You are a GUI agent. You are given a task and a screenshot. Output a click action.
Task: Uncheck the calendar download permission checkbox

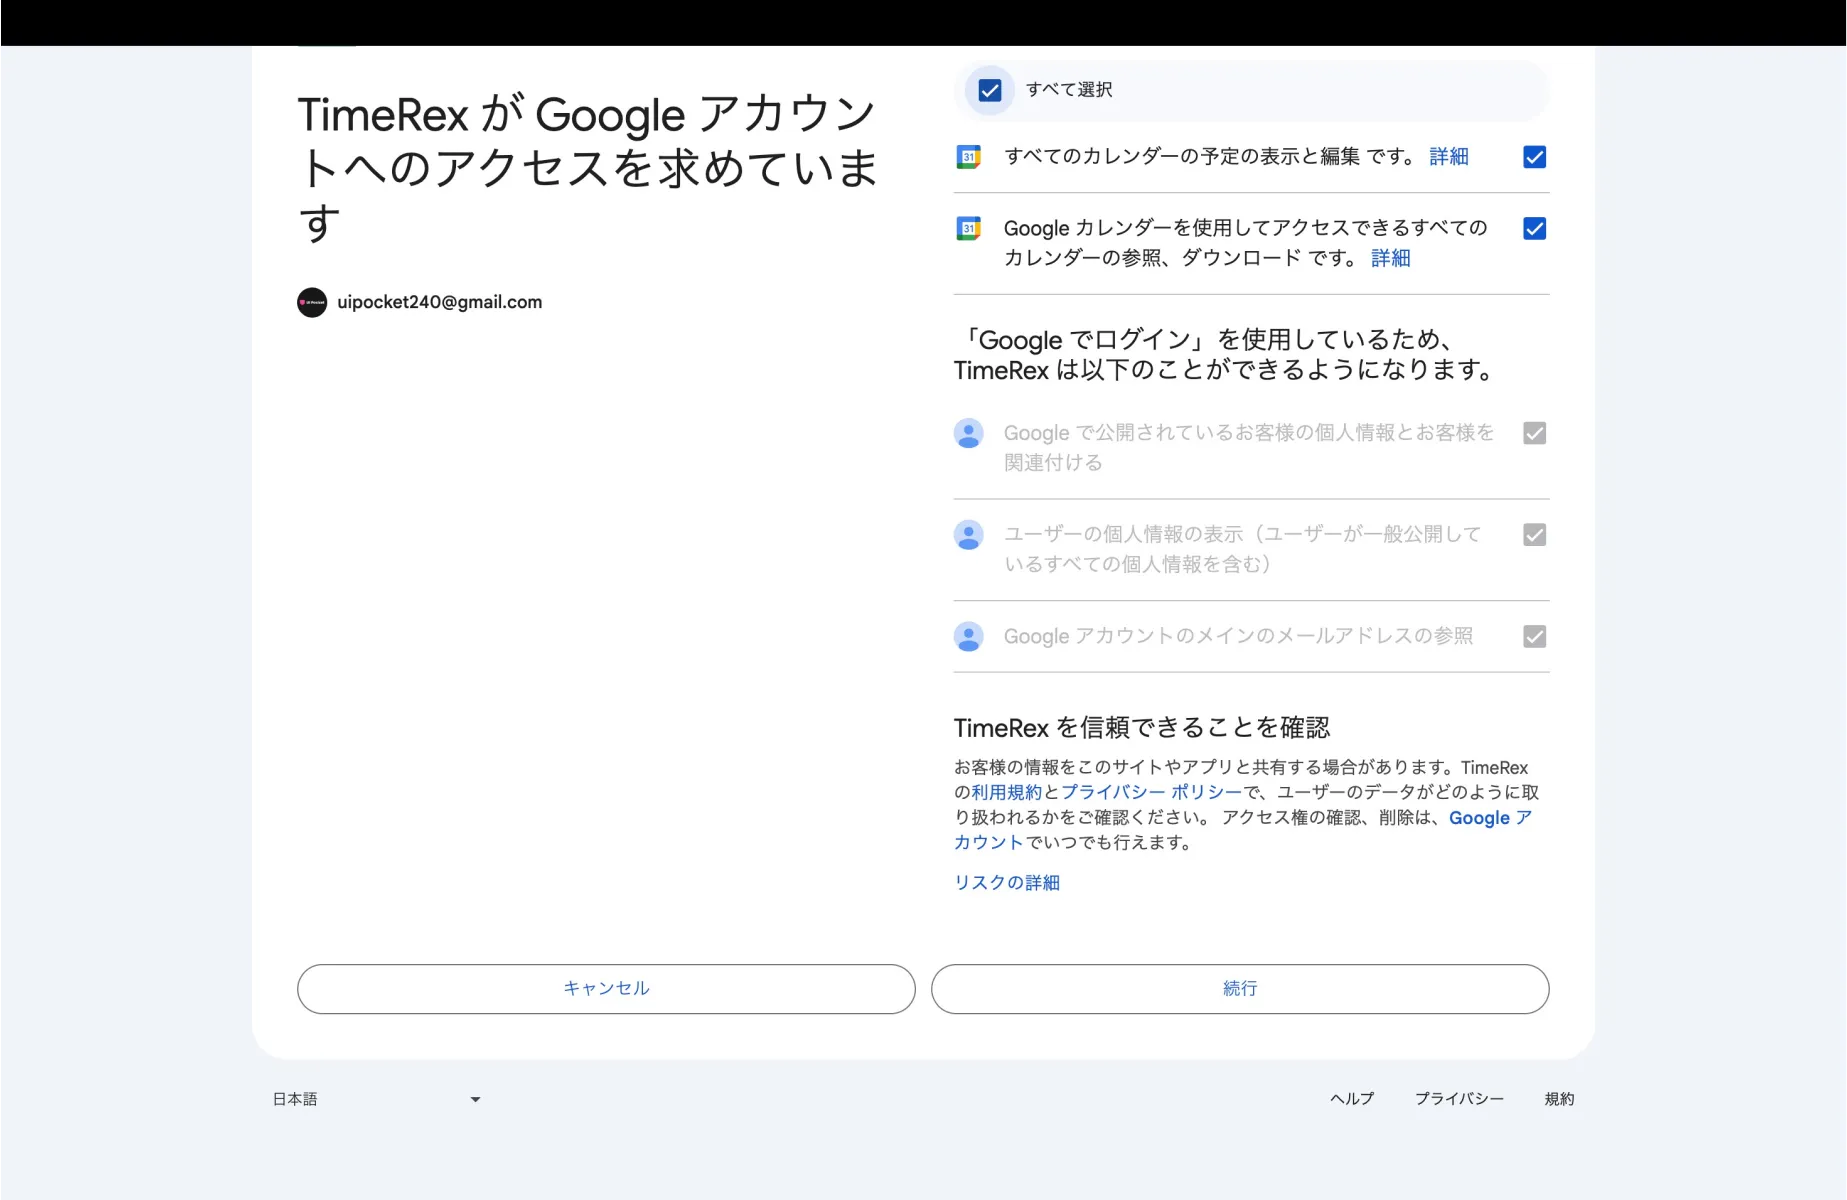pyautogui.click(x=1533, y=228)
